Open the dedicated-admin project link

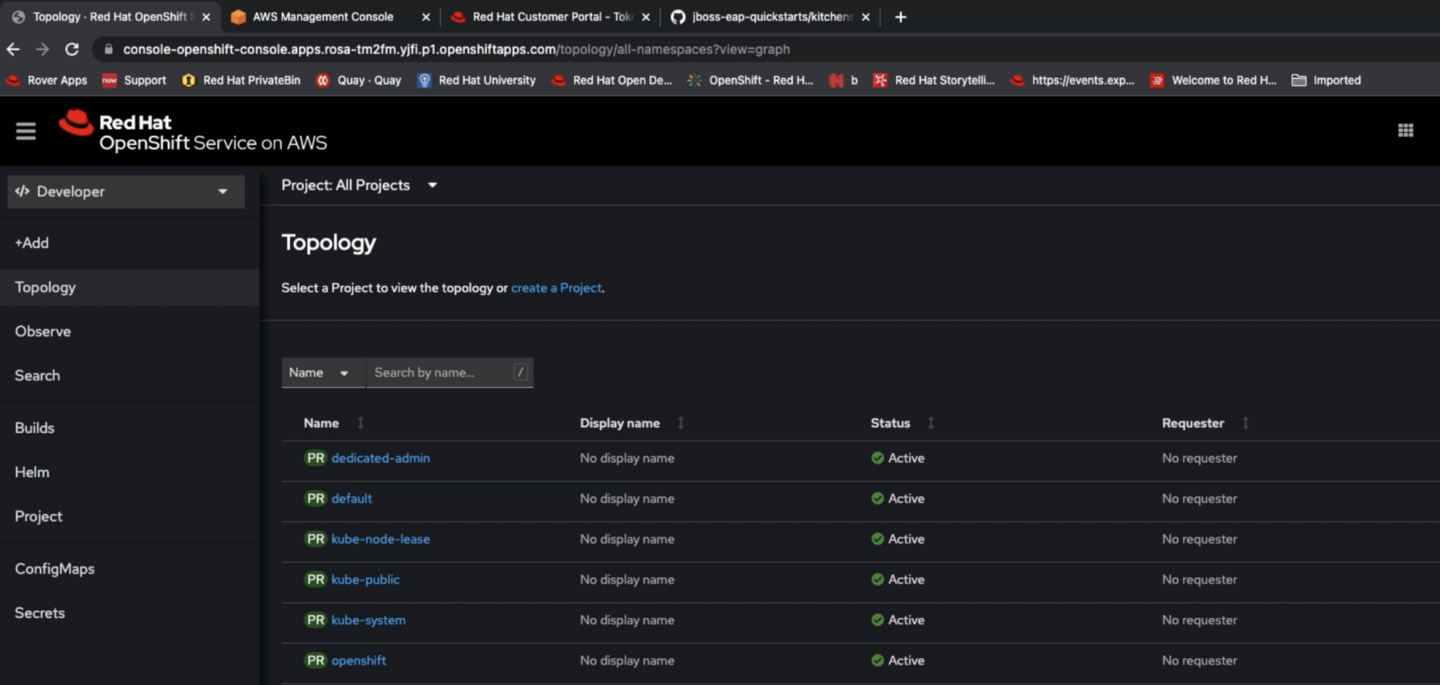pyautogui.click(x=380, y=458)
